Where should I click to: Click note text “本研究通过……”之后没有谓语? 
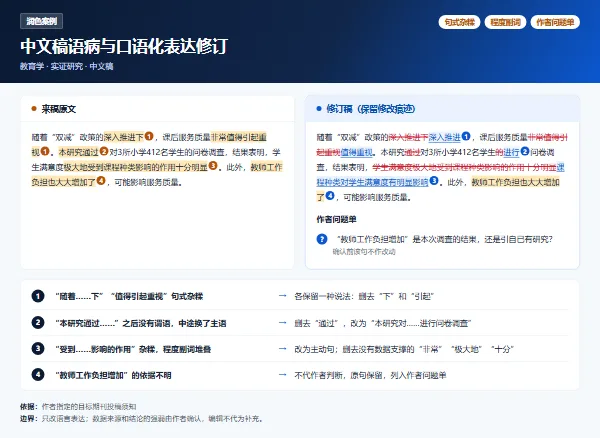coord(140,323)
